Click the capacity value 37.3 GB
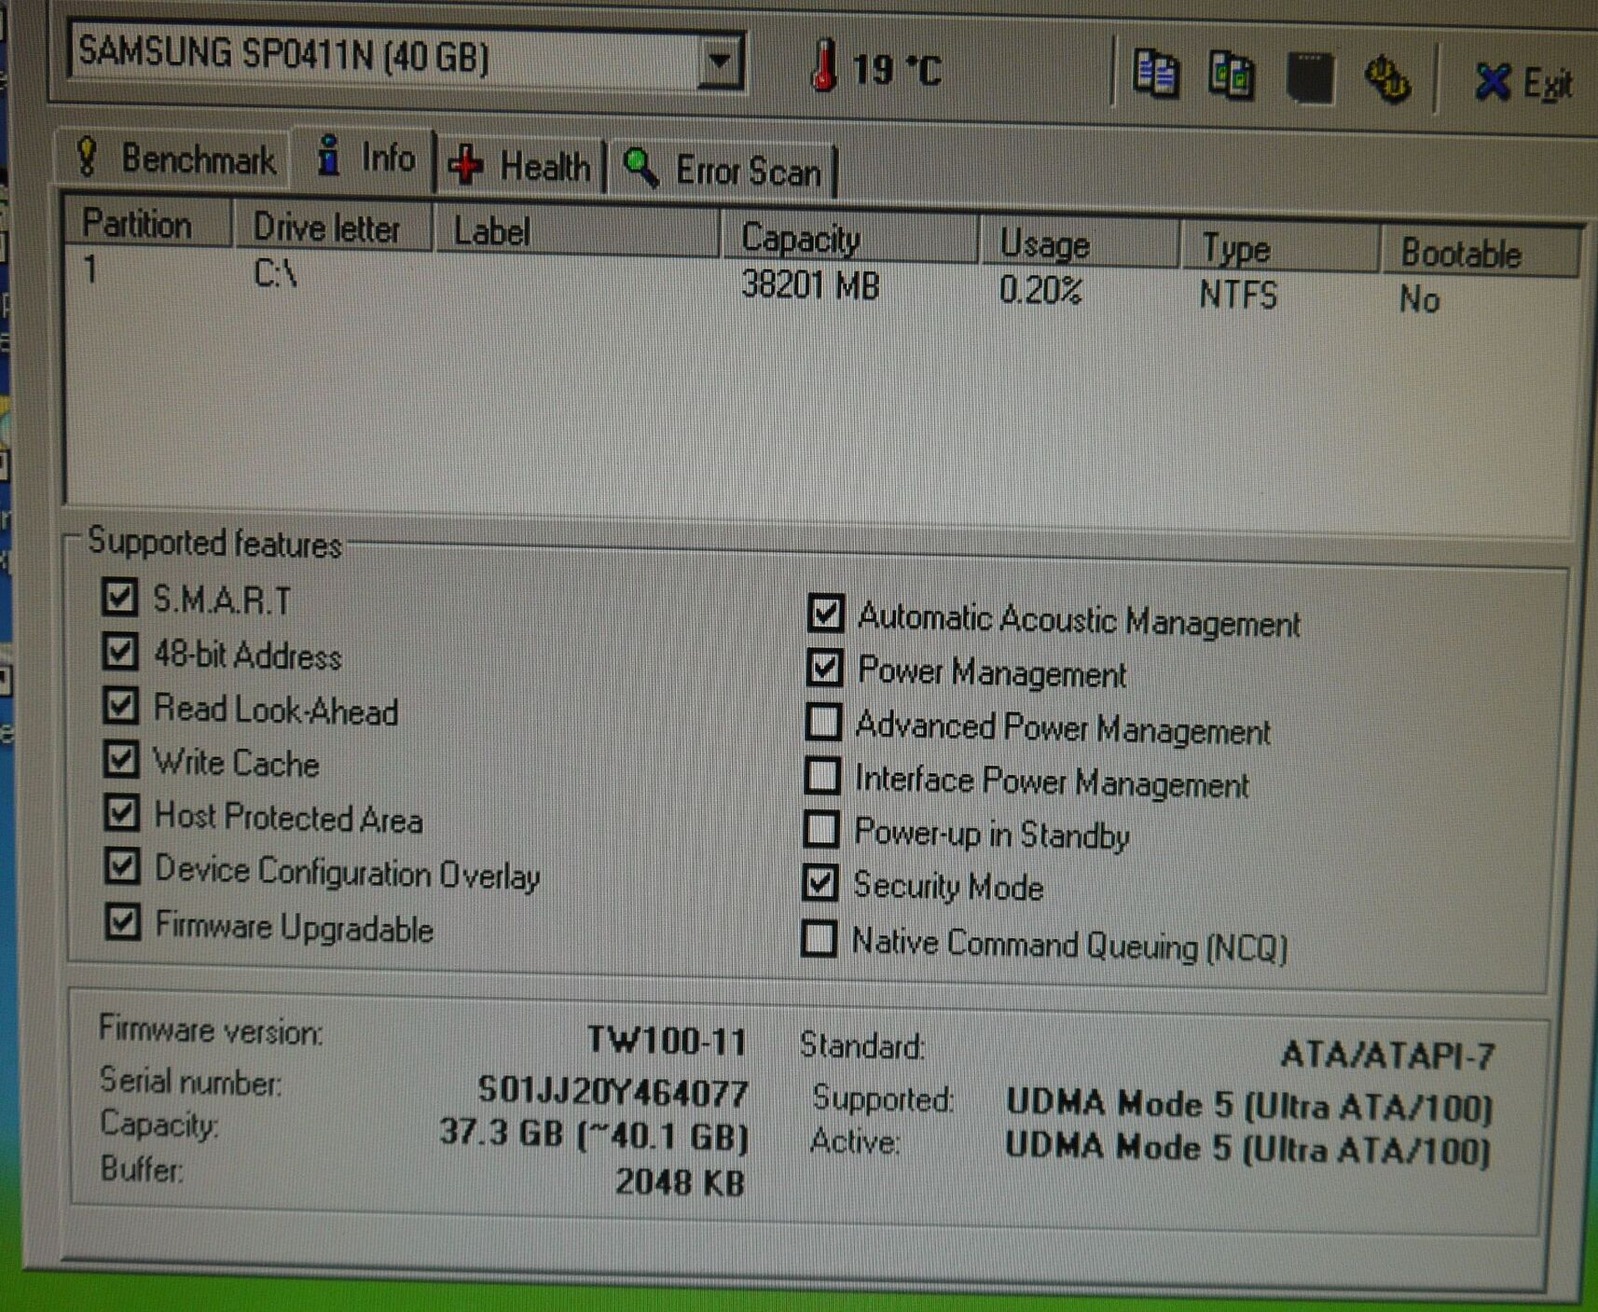 click(x=594, y=1135)
